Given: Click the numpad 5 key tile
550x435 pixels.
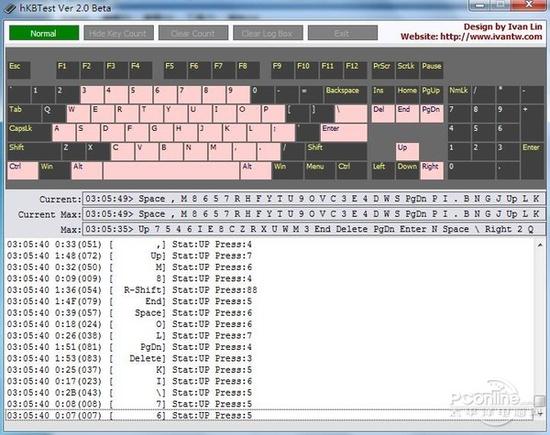Looking at the screenshot, I should tap(484, 132).
